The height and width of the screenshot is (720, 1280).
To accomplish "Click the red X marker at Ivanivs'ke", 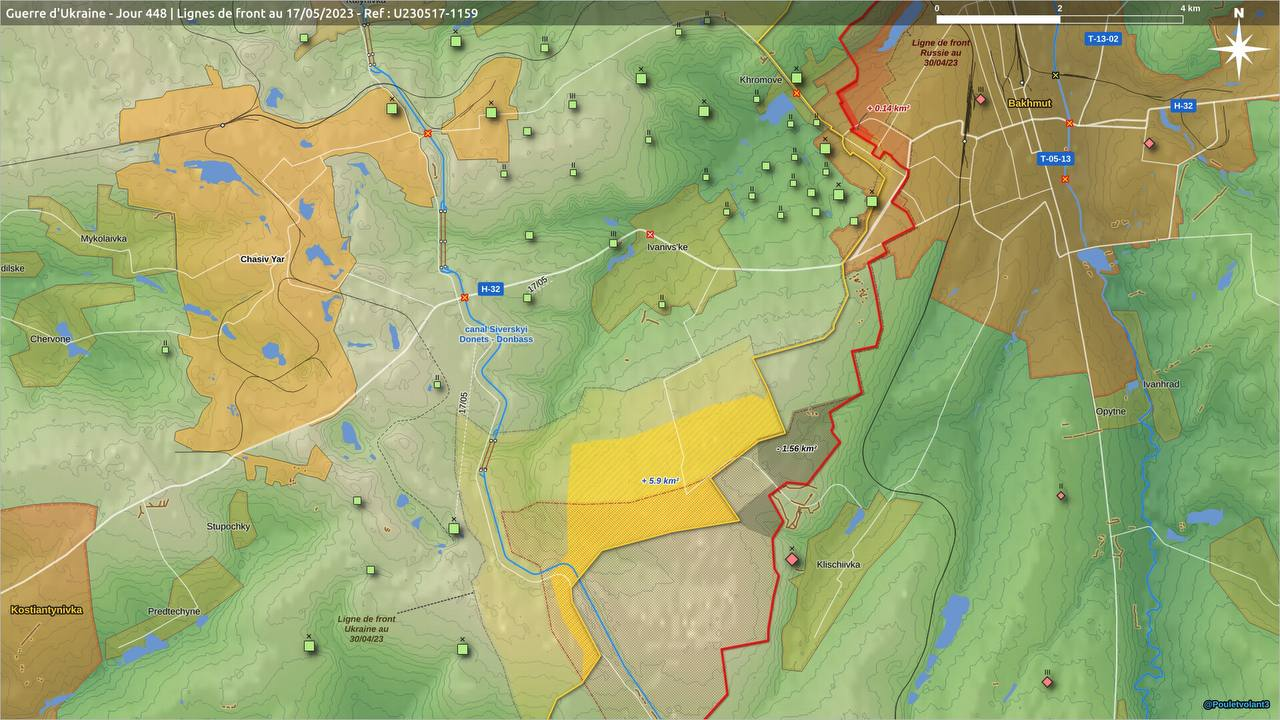I will (650, 234).
